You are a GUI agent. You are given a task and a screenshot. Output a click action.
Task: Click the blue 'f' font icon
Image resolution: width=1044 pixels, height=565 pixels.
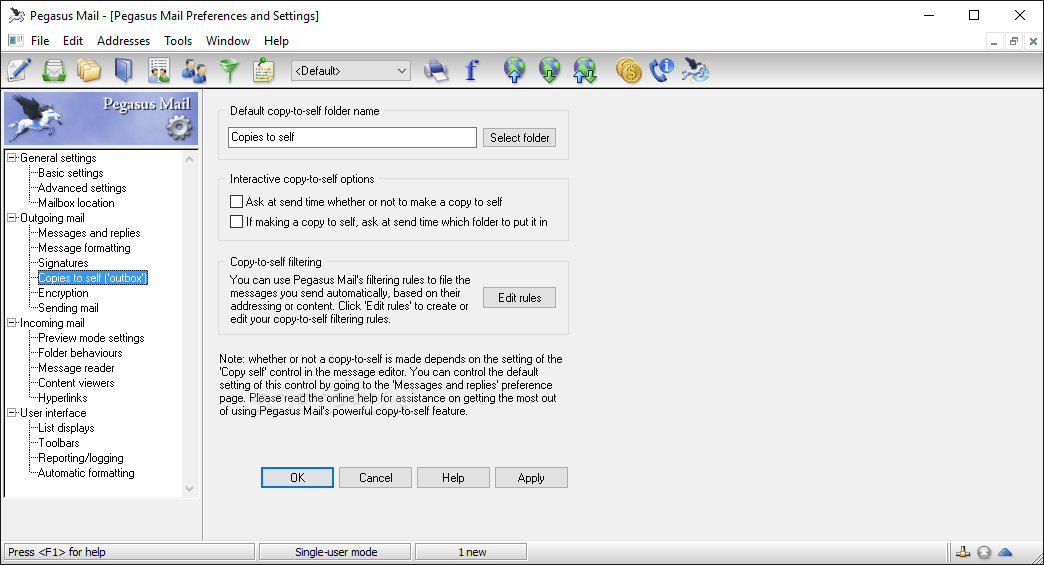[x=471, y=70]
